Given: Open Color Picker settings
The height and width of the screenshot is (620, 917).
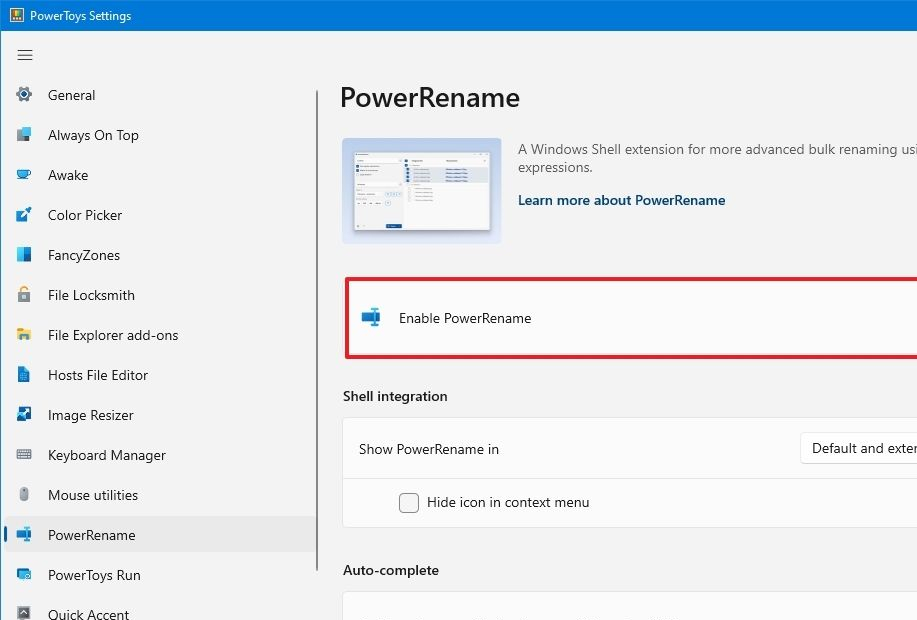Looking at the screenshot, I should coord(160,215).
